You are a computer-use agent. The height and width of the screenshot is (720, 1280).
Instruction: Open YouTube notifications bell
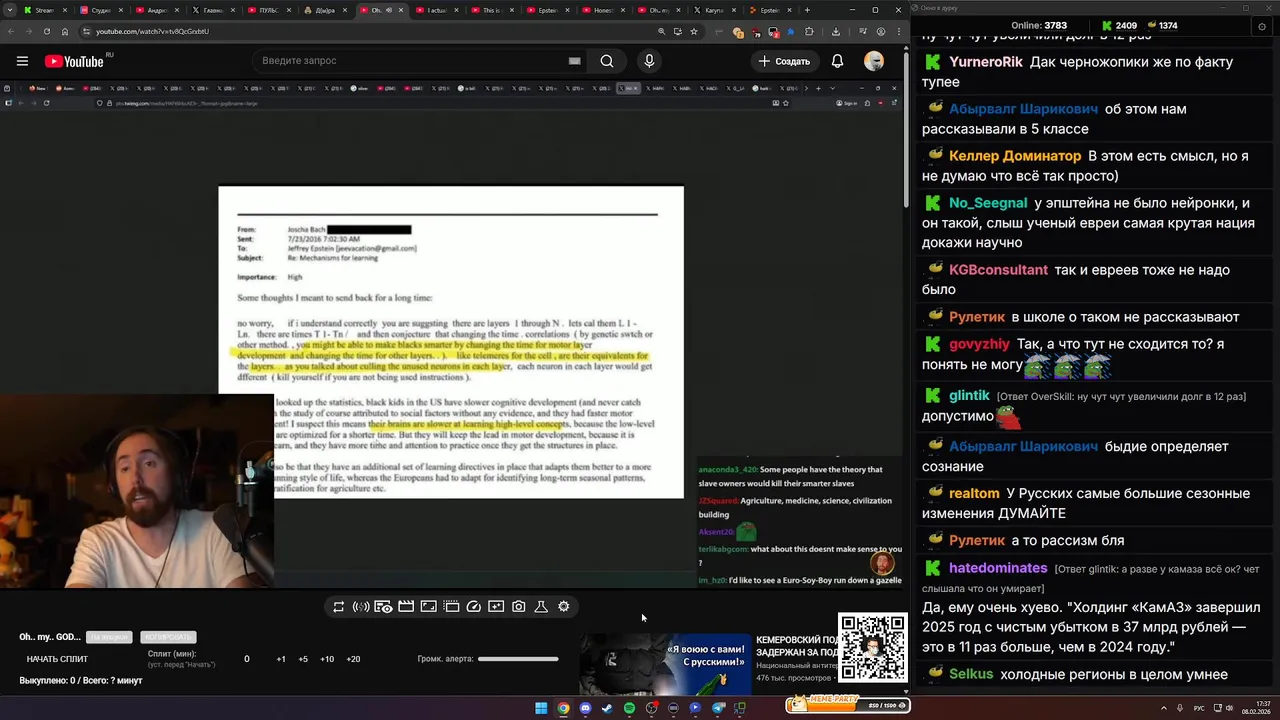[837, 61]
